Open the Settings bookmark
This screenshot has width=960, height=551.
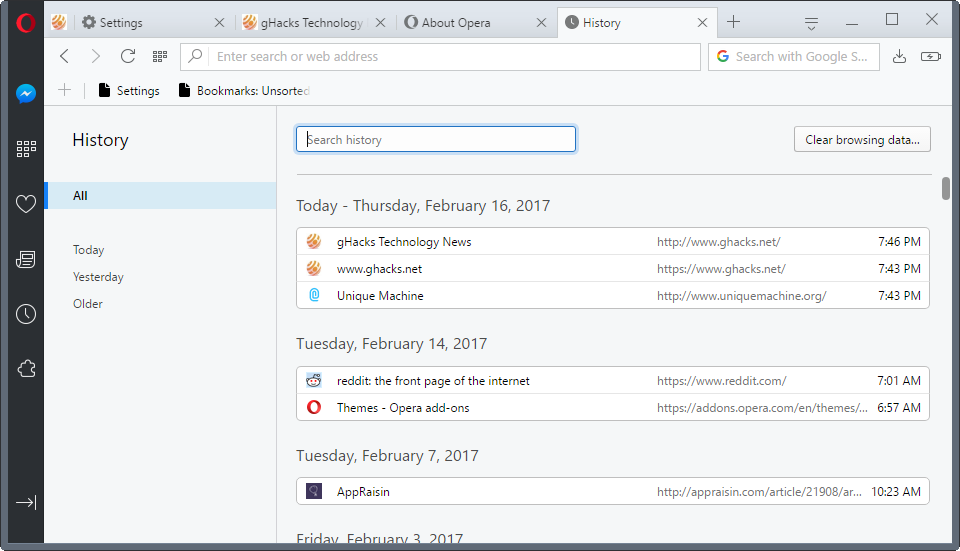(x=129, y=91)
